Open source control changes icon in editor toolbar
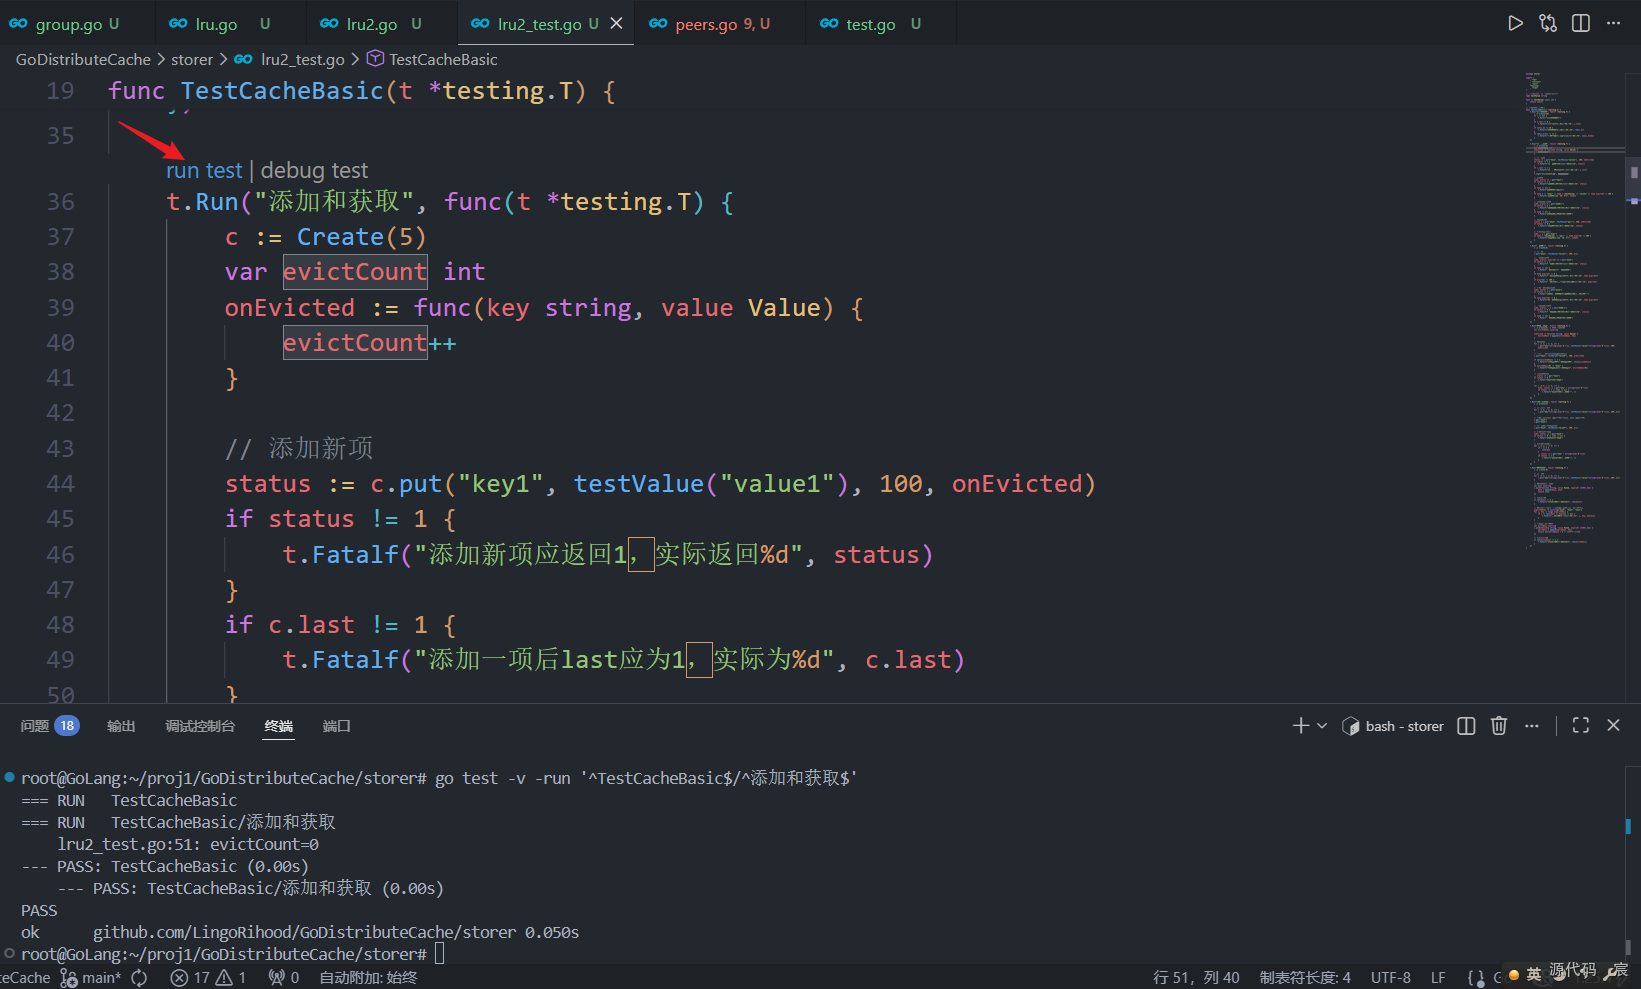1641x989 pixels. (1548, 23)
